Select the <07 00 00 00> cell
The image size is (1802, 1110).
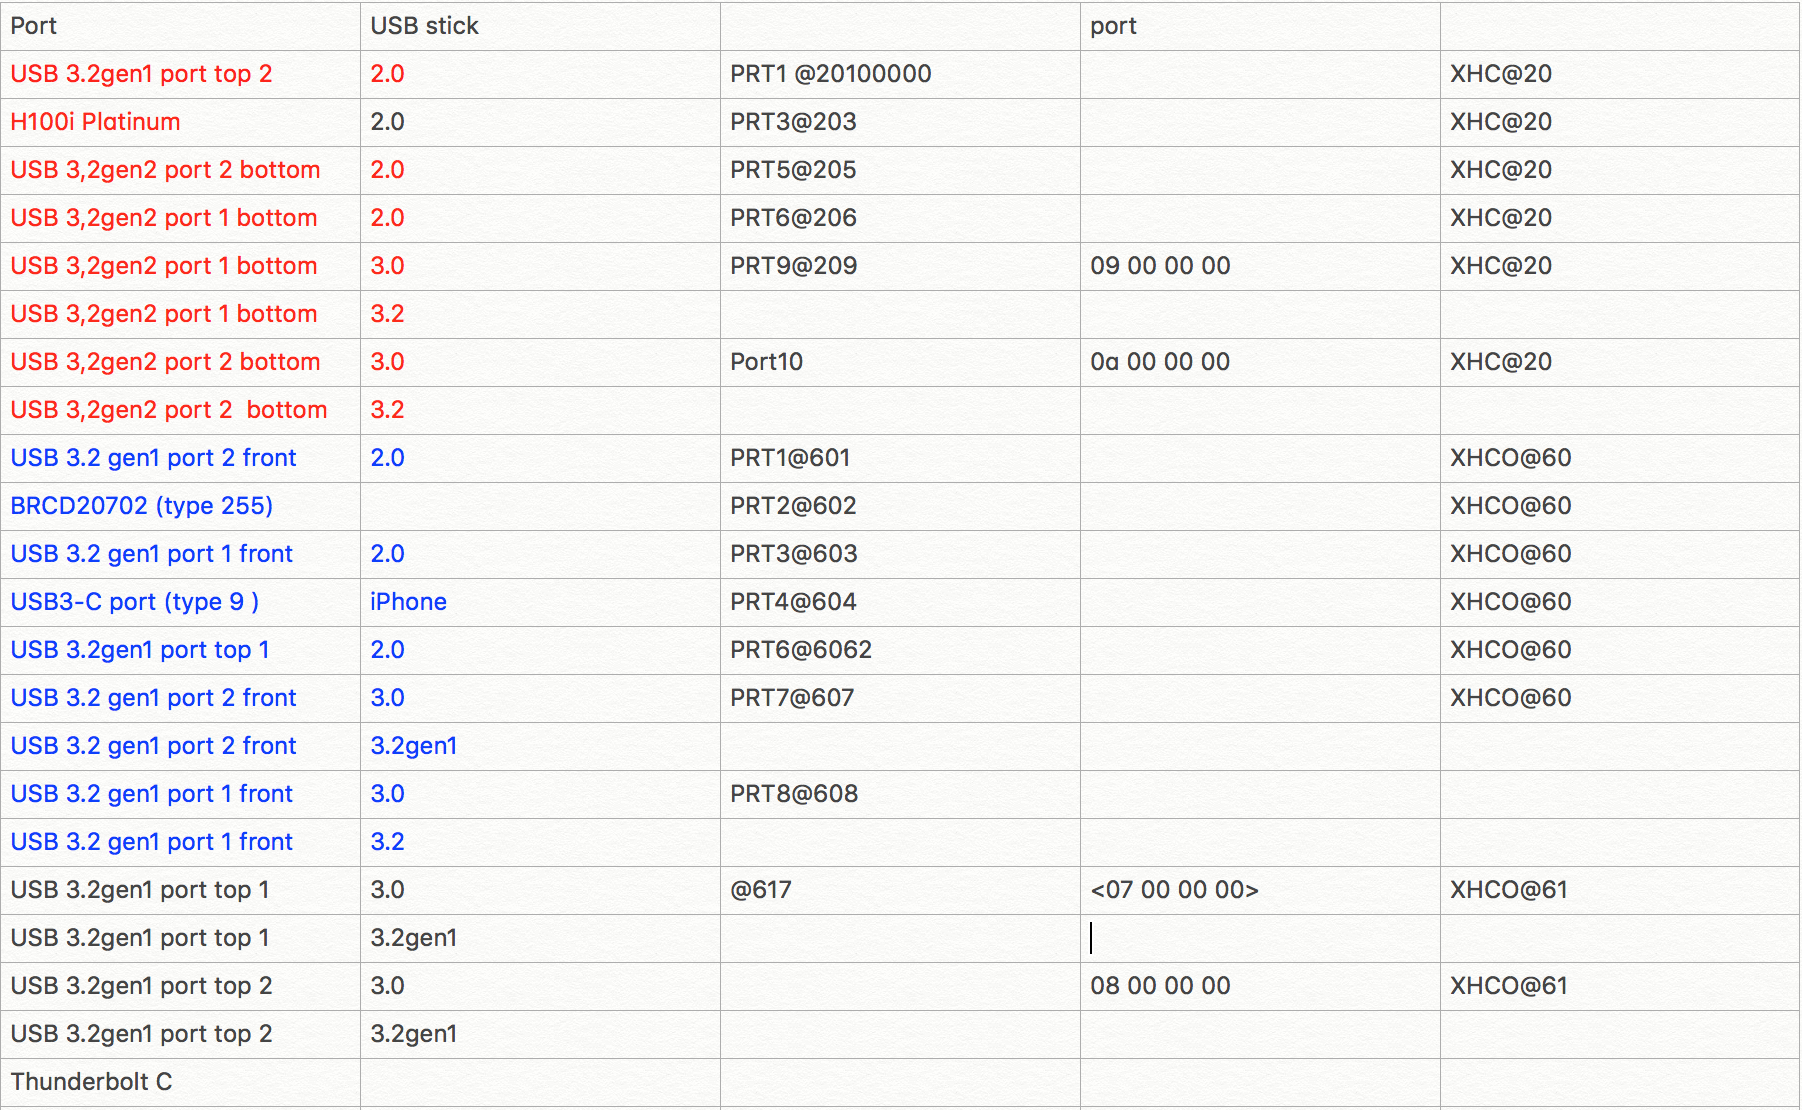1173,890
